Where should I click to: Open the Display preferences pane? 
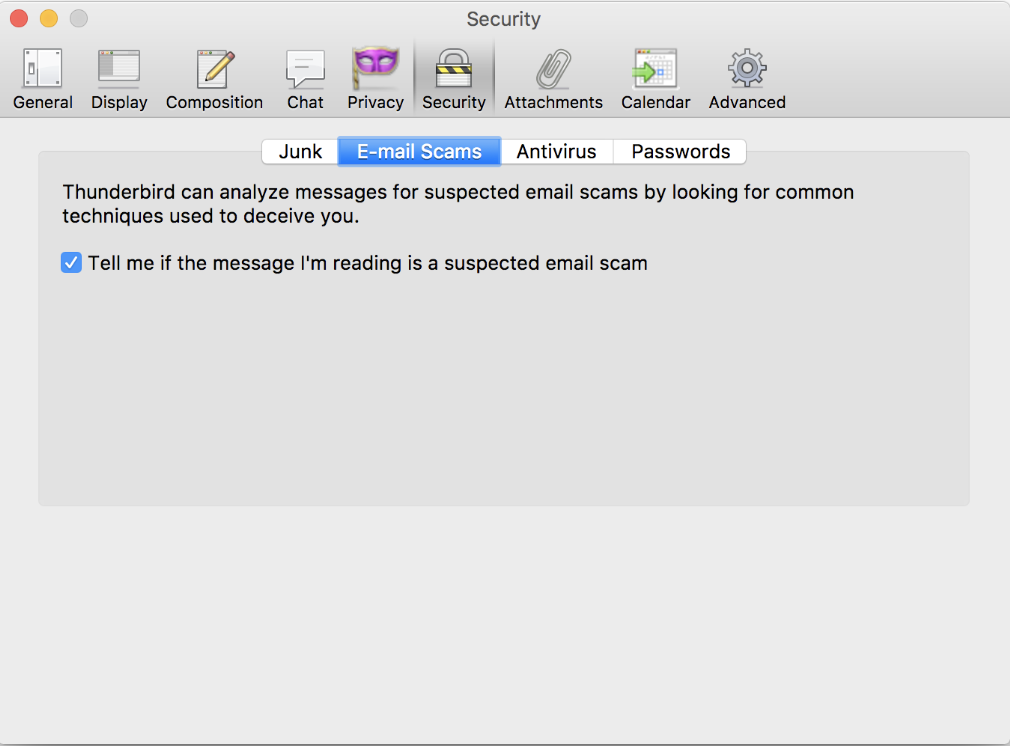coord(119,78)
